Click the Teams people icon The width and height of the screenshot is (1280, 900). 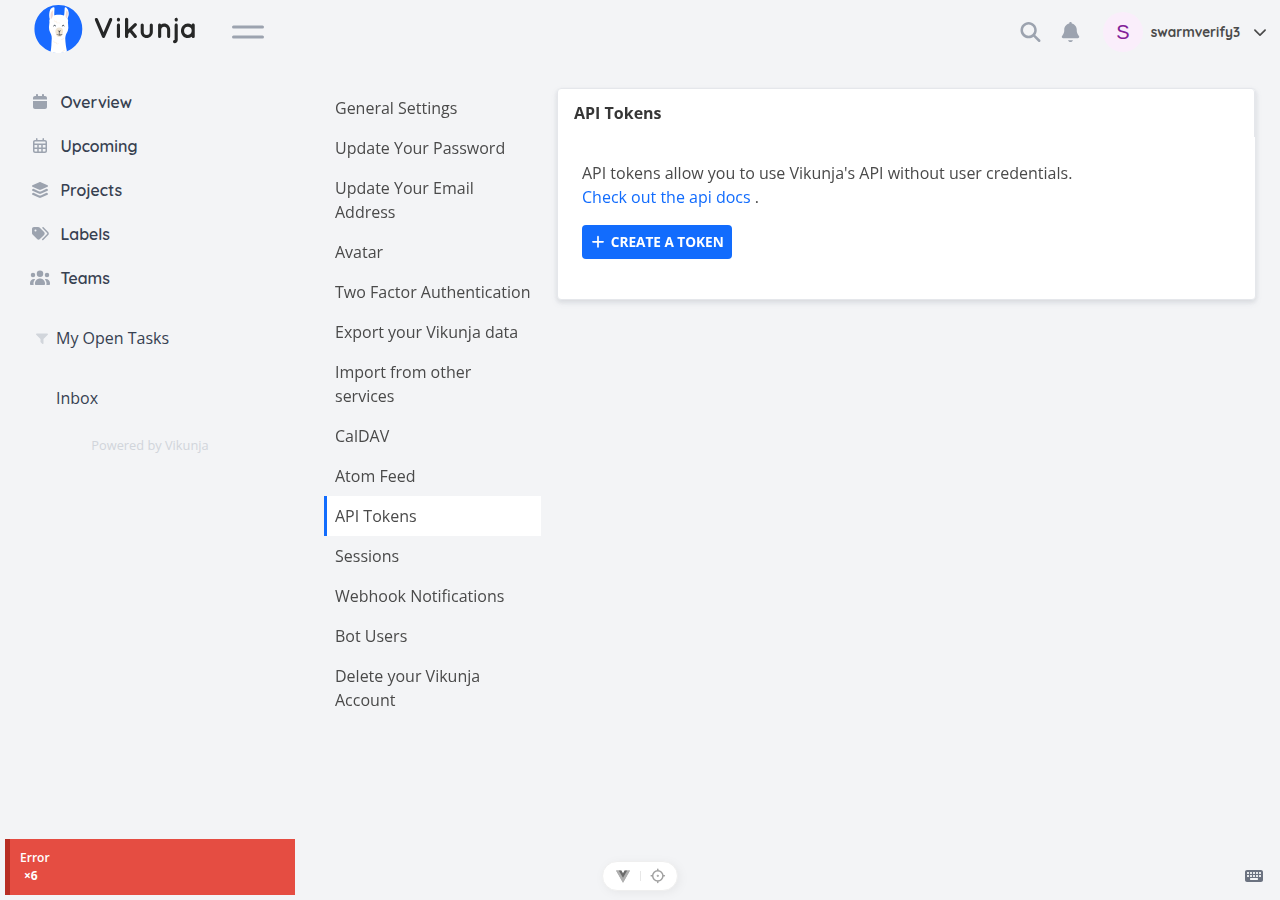click(x=40, y=278)
